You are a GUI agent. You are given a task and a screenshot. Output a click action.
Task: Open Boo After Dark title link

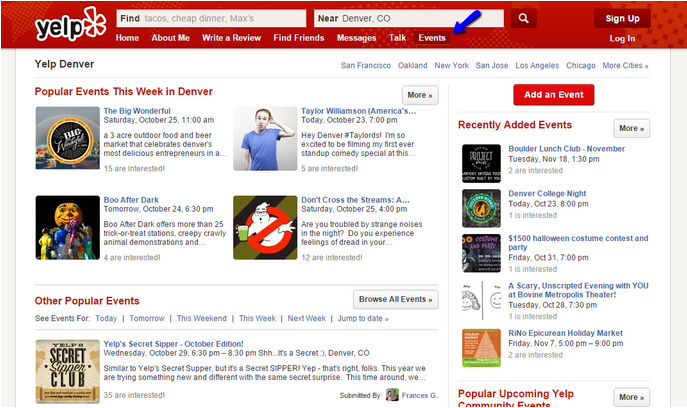tap(131, 200)
